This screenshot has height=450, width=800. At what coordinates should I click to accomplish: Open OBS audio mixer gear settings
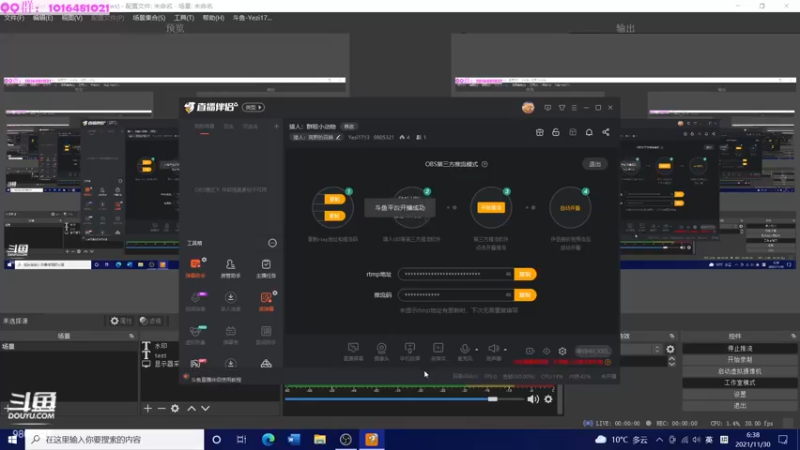[x=548, y=399]
